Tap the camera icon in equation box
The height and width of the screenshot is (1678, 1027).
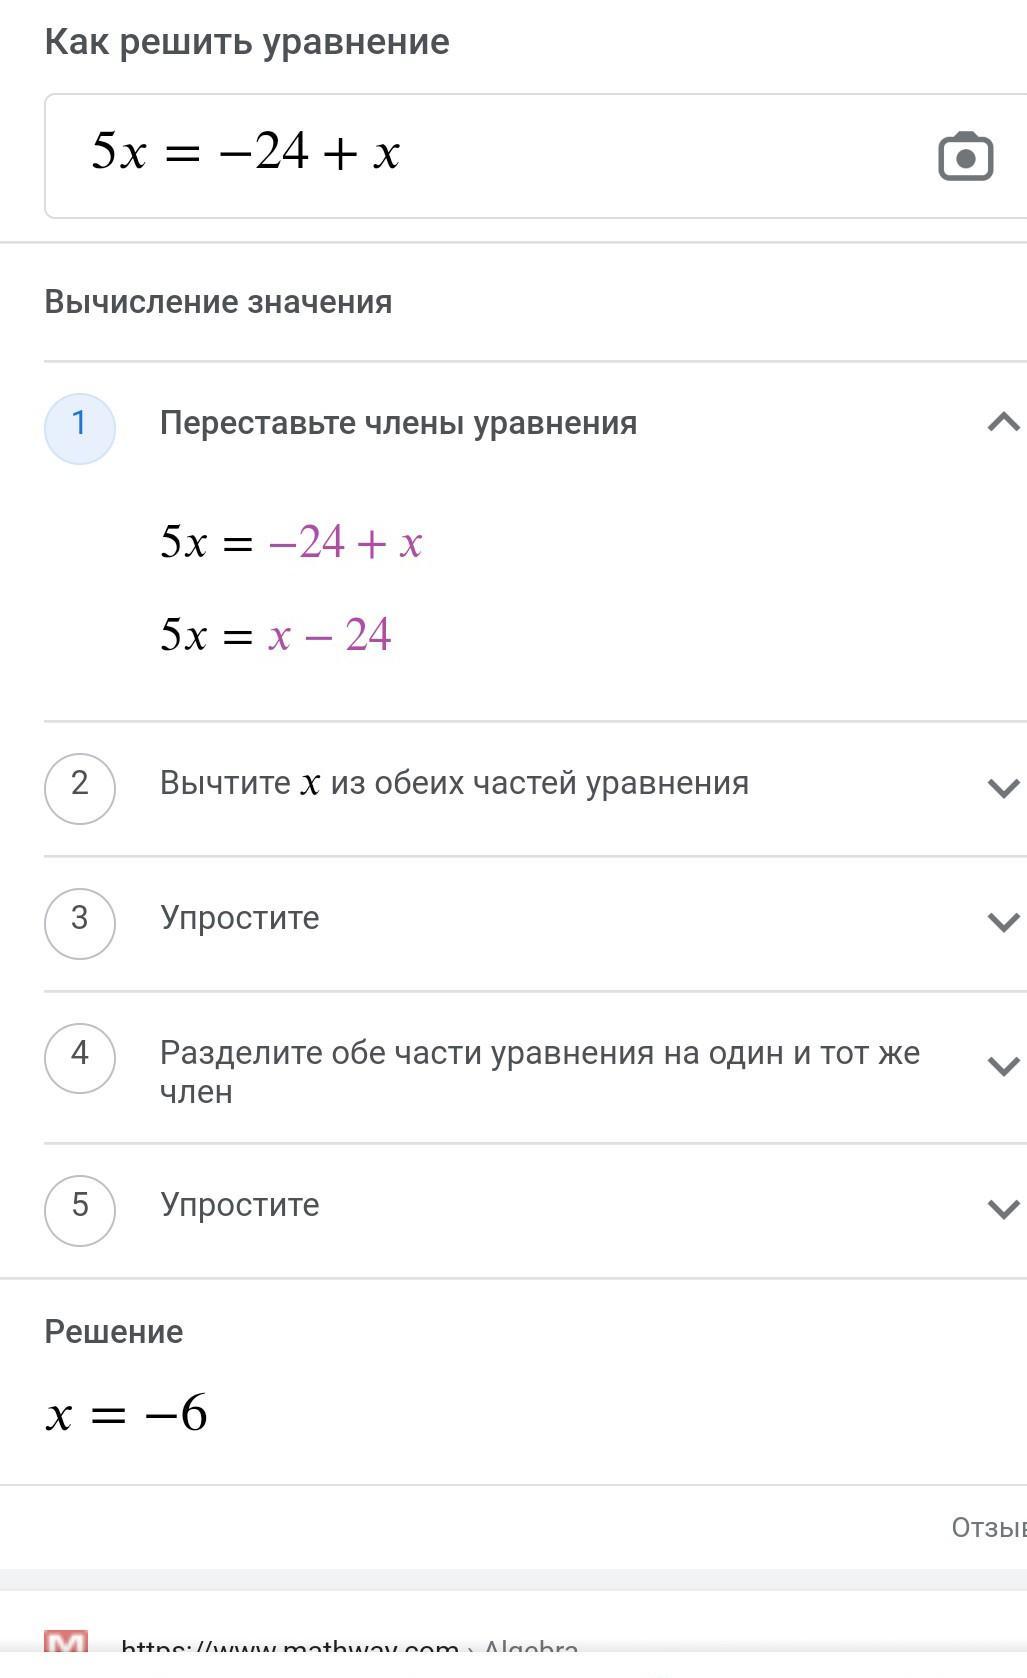[965, 156]
